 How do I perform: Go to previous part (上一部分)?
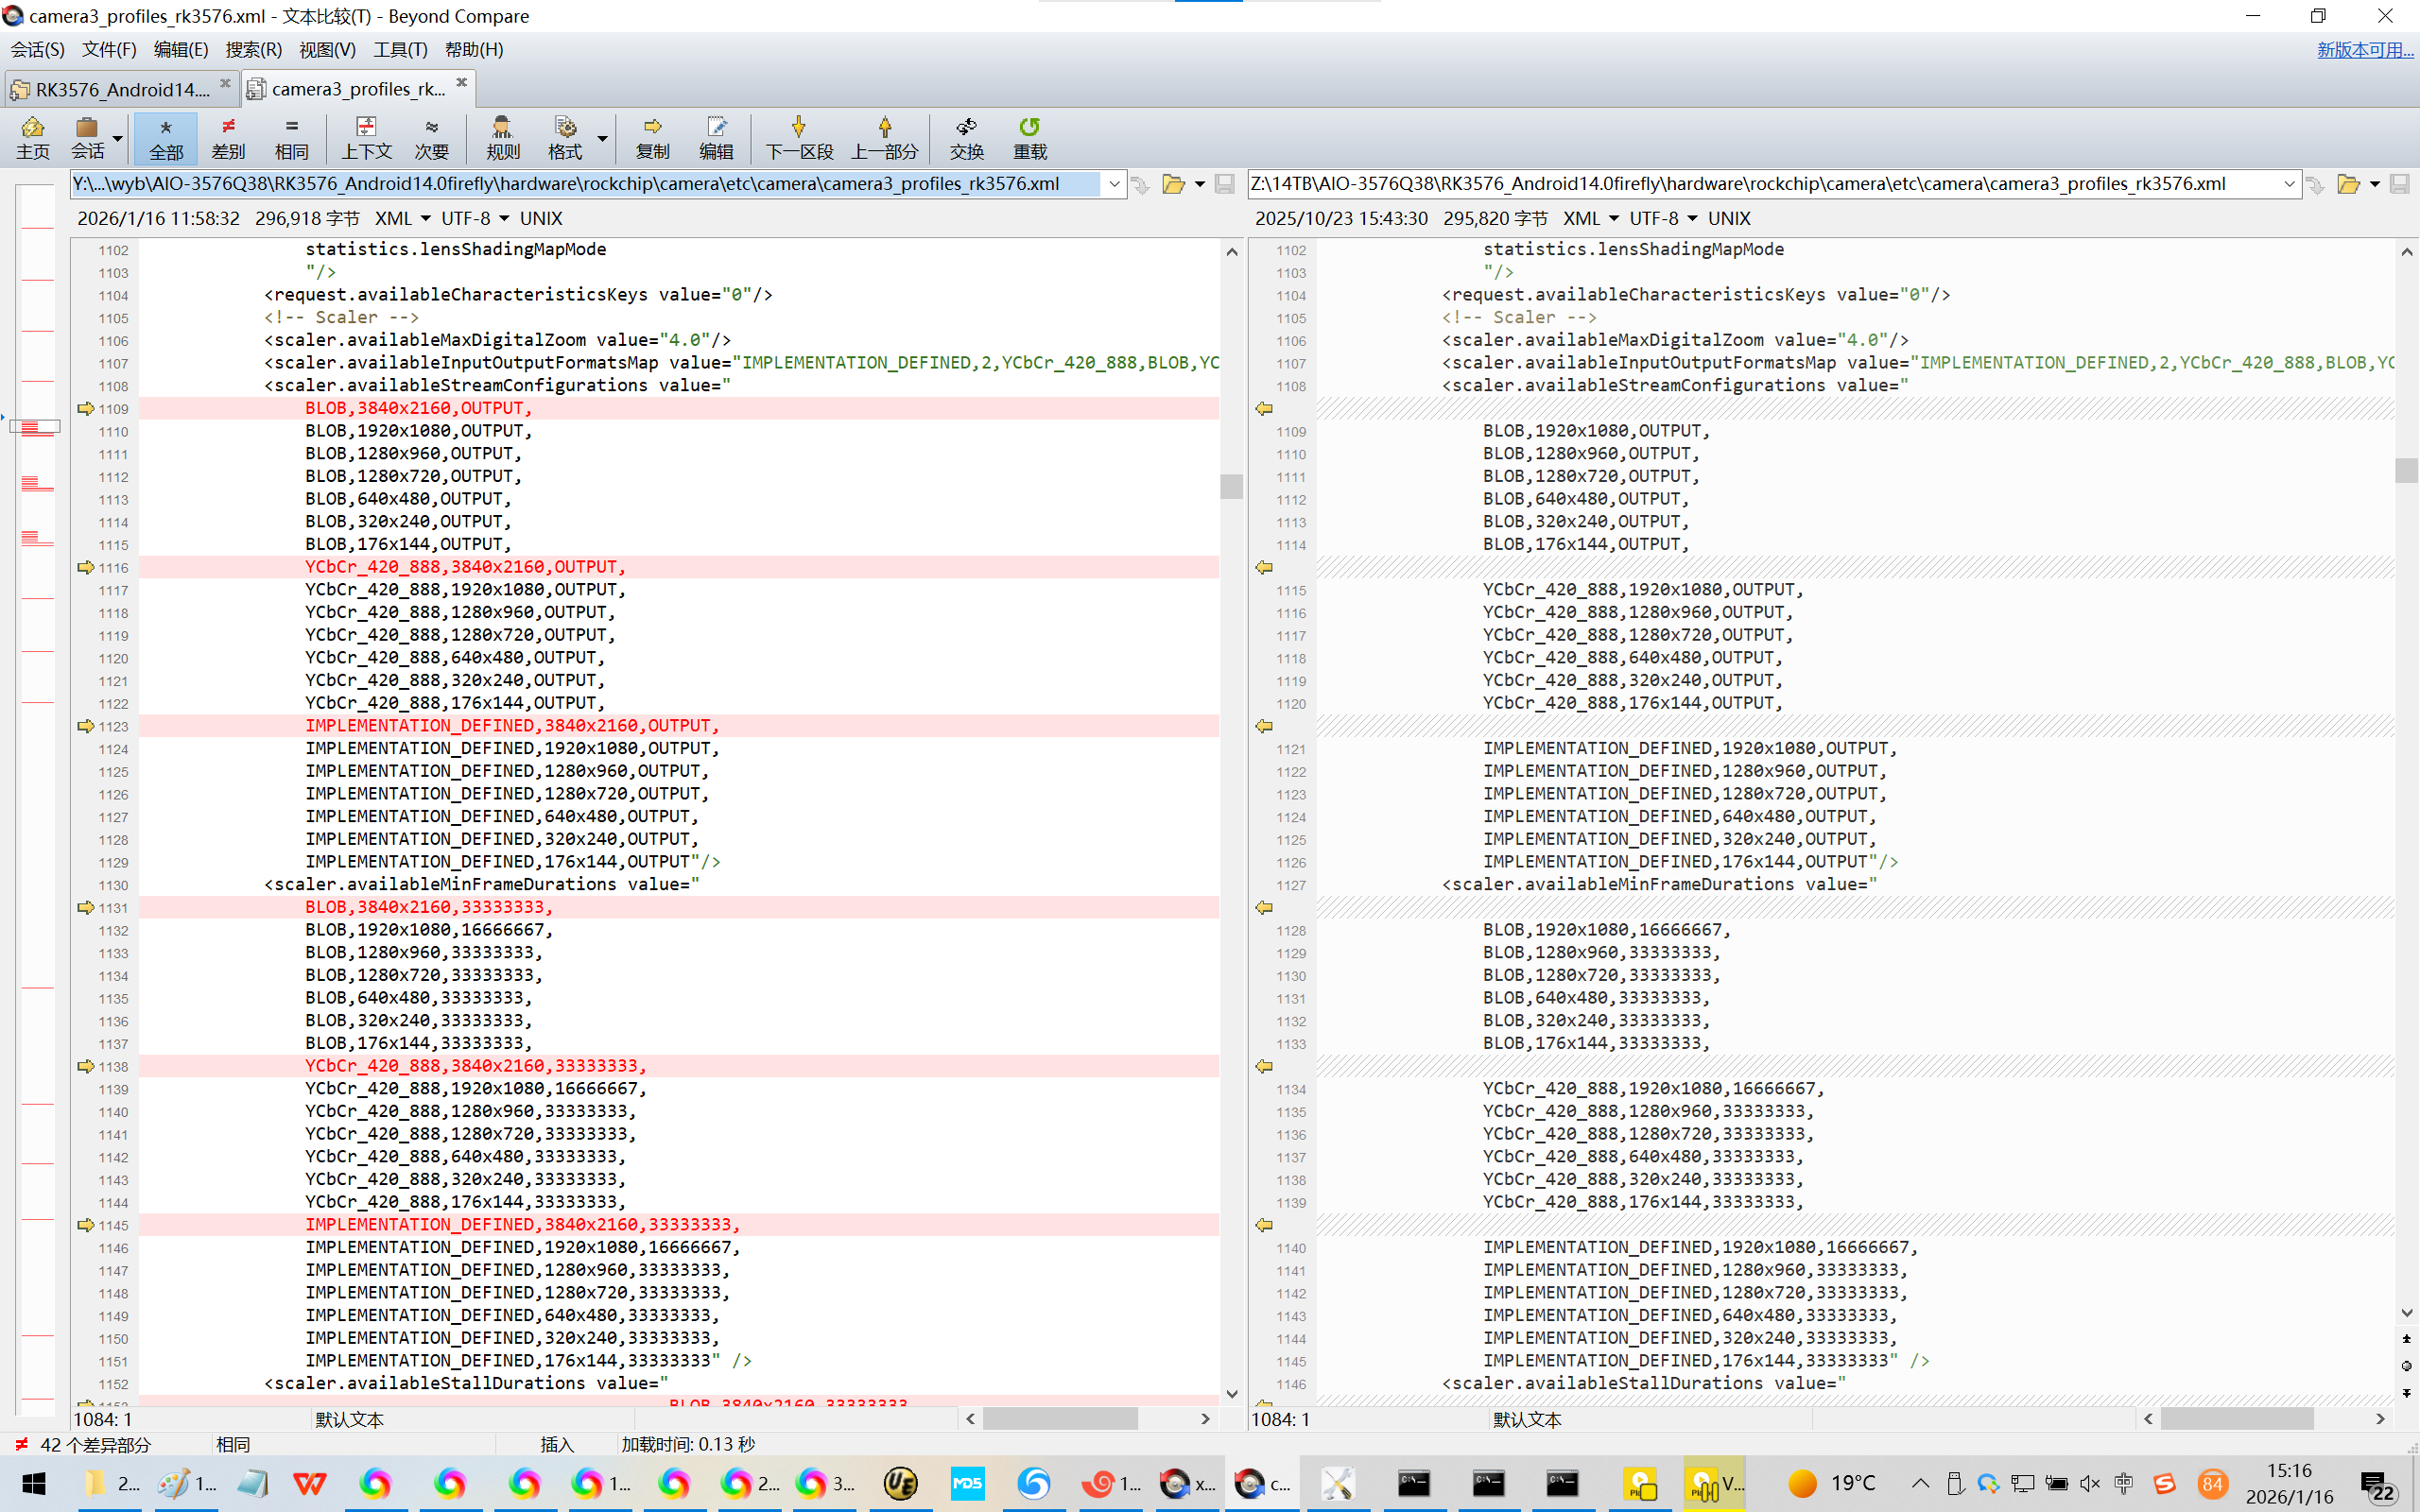[x=884, y=137]
